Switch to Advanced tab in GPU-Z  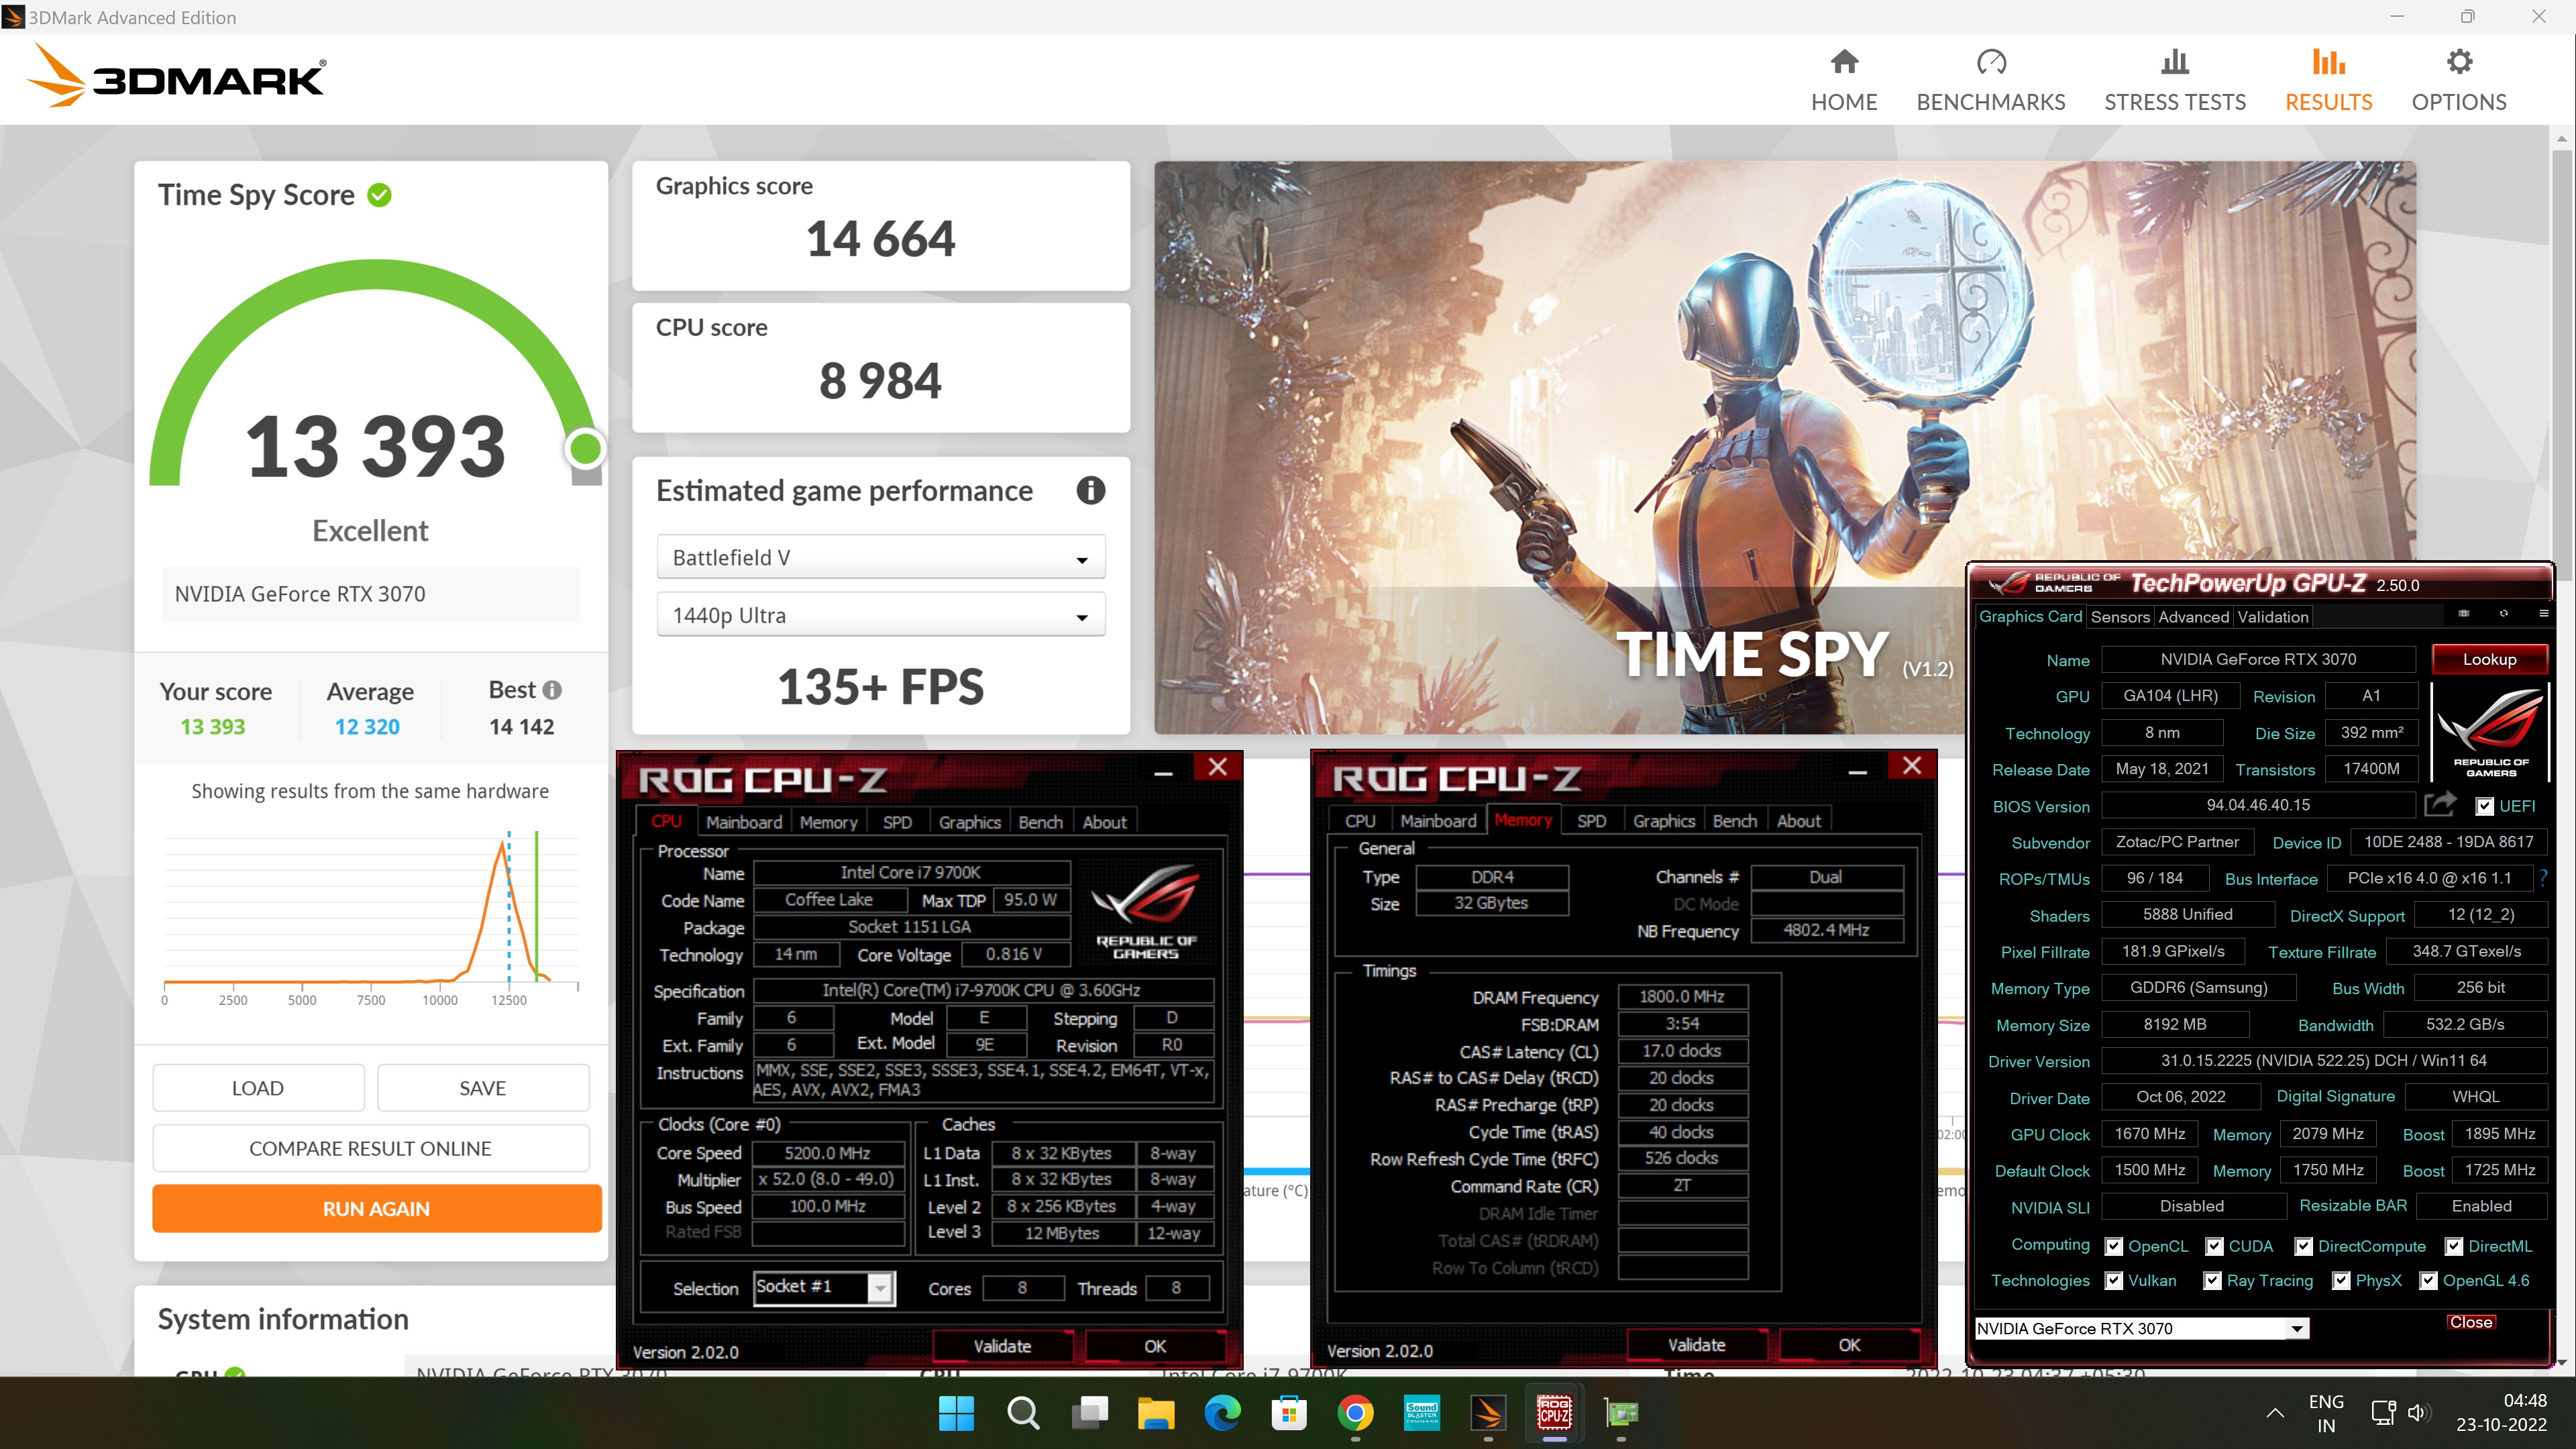[2193, 617]
